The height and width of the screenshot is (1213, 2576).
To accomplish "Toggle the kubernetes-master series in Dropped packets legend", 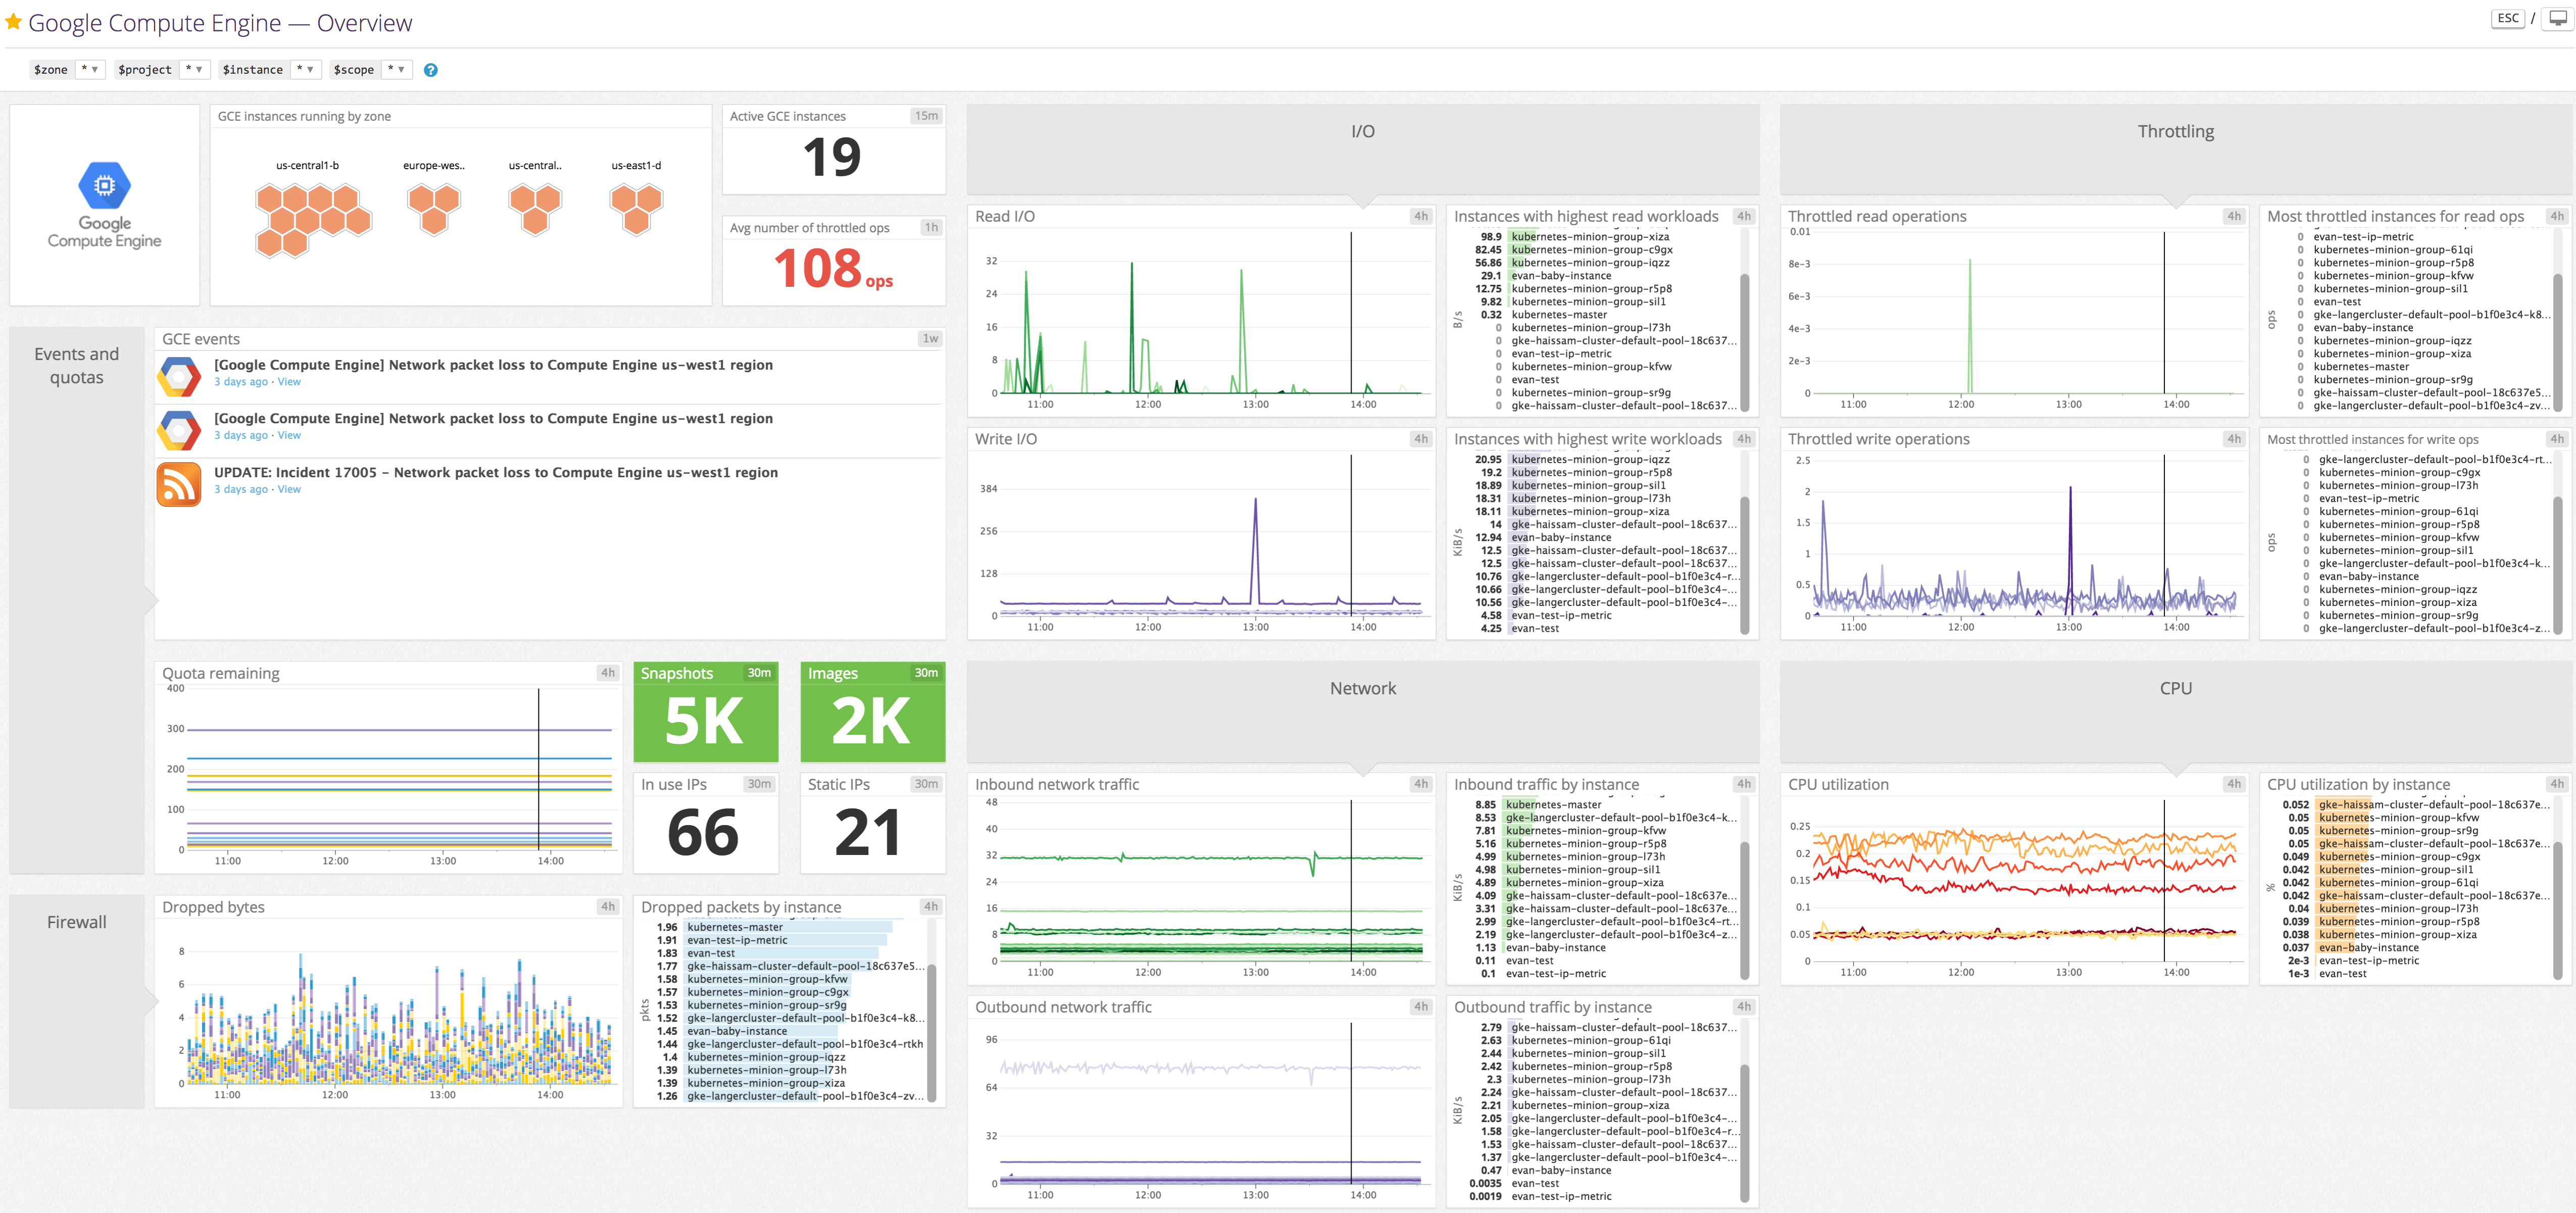I will tap(735, 927).
